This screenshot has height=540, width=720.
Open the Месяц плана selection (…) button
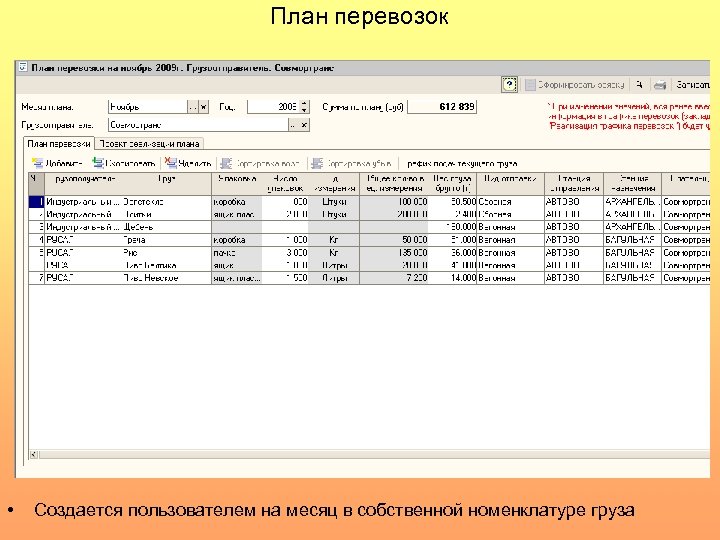(193, 107)
